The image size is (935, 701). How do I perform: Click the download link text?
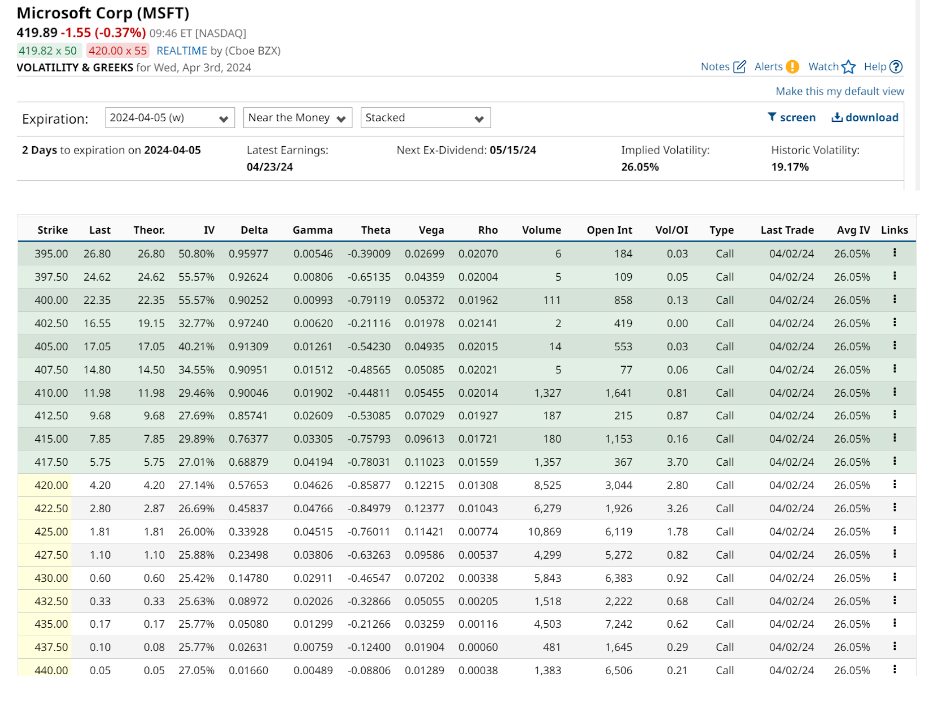point(872,117)
